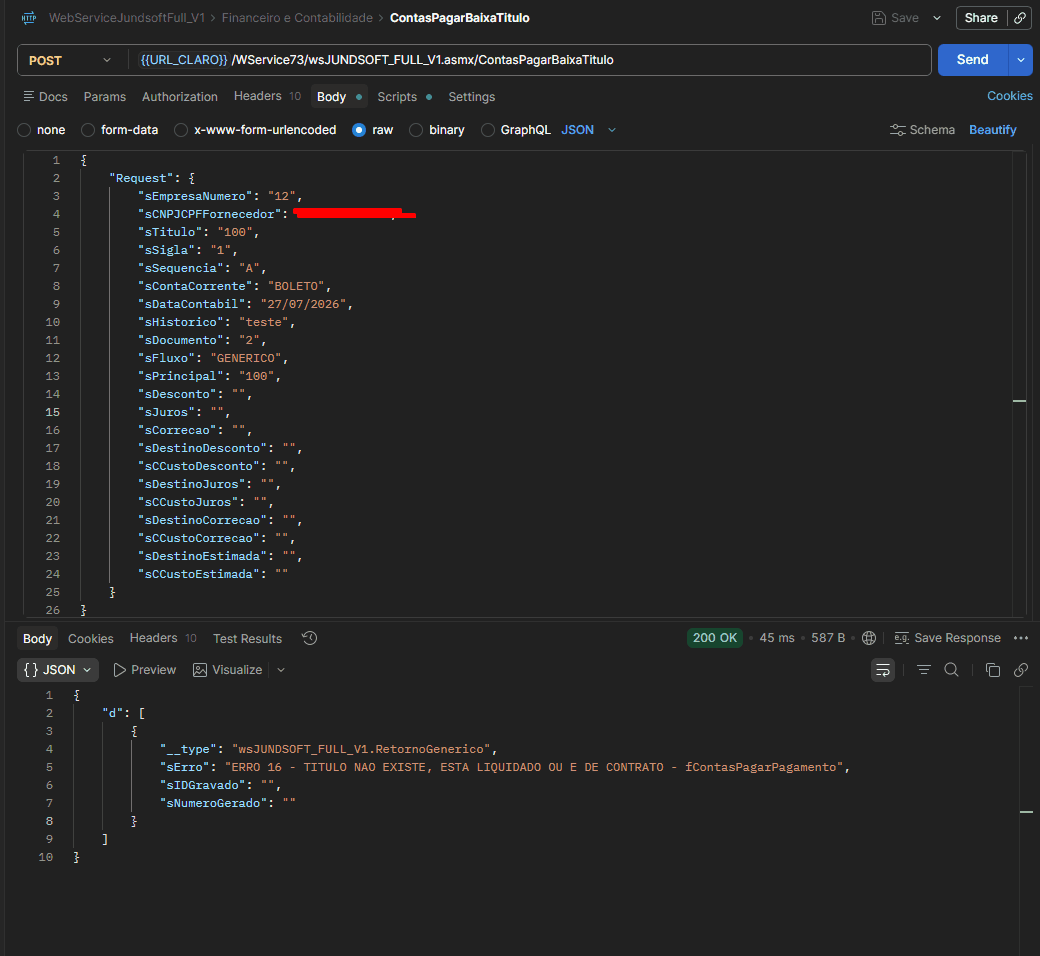Open the Send button dropdown arrow
1040x956 pixels.
pos(1021,60)
